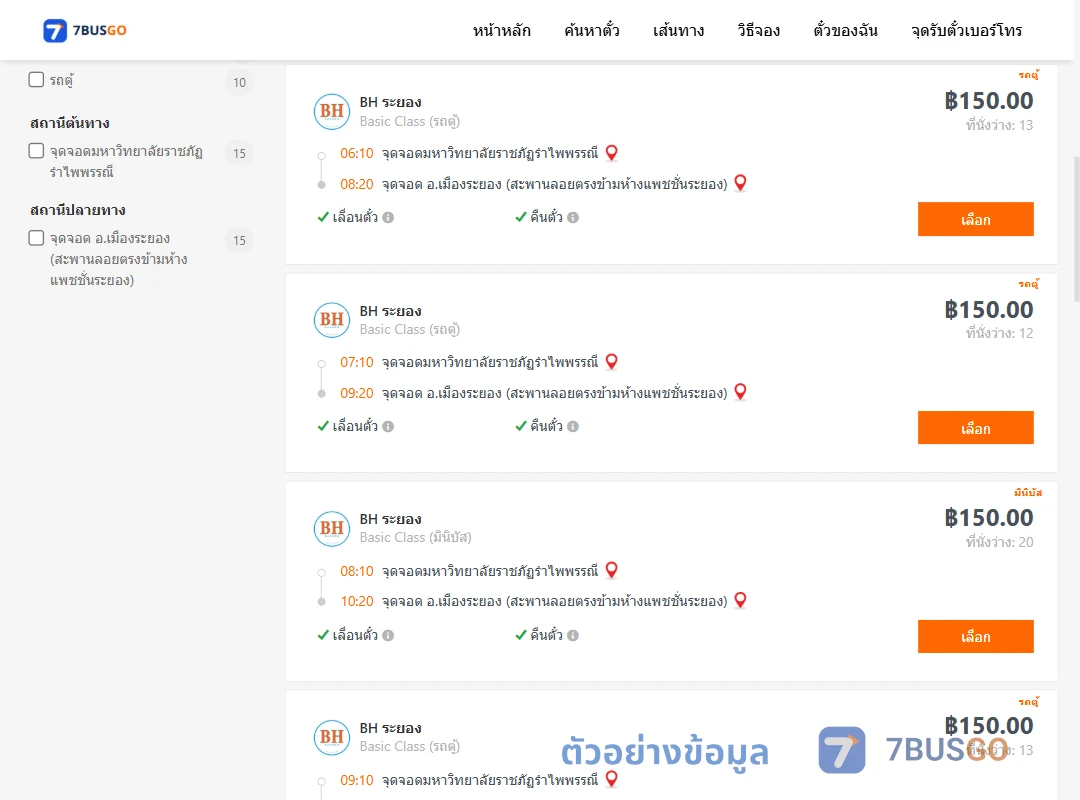The width and height of the screenshot is (1080, 800).
Task: Click BH logo on the 08:10 trip
Action: 332,529
